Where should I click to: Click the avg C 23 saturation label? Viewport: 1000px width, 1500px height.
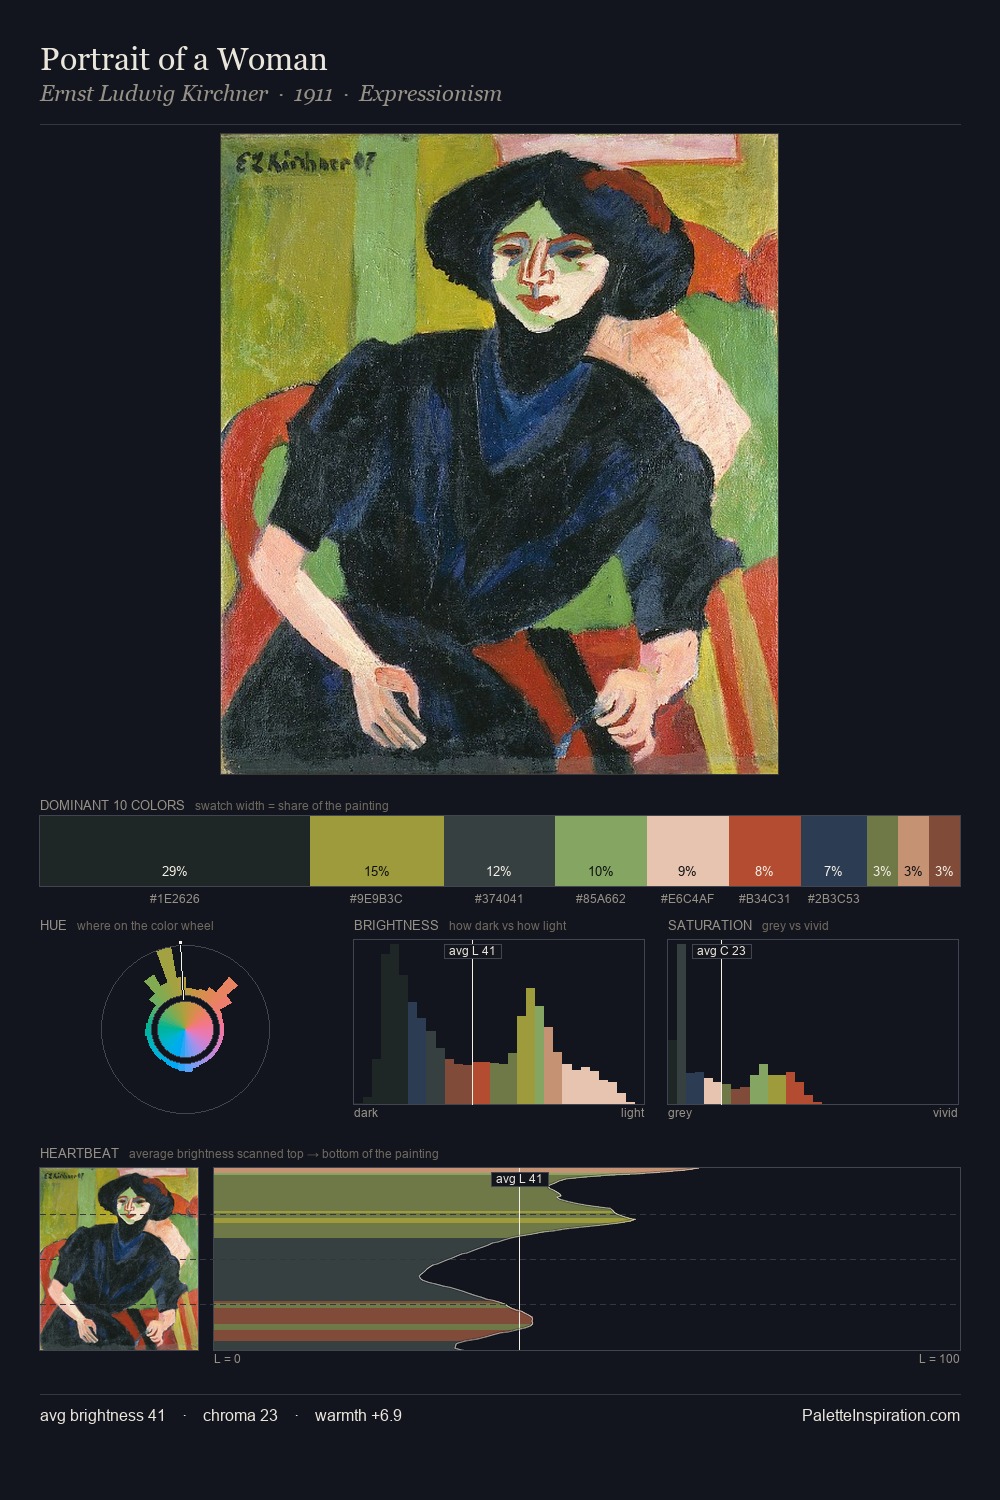point(721,951)
